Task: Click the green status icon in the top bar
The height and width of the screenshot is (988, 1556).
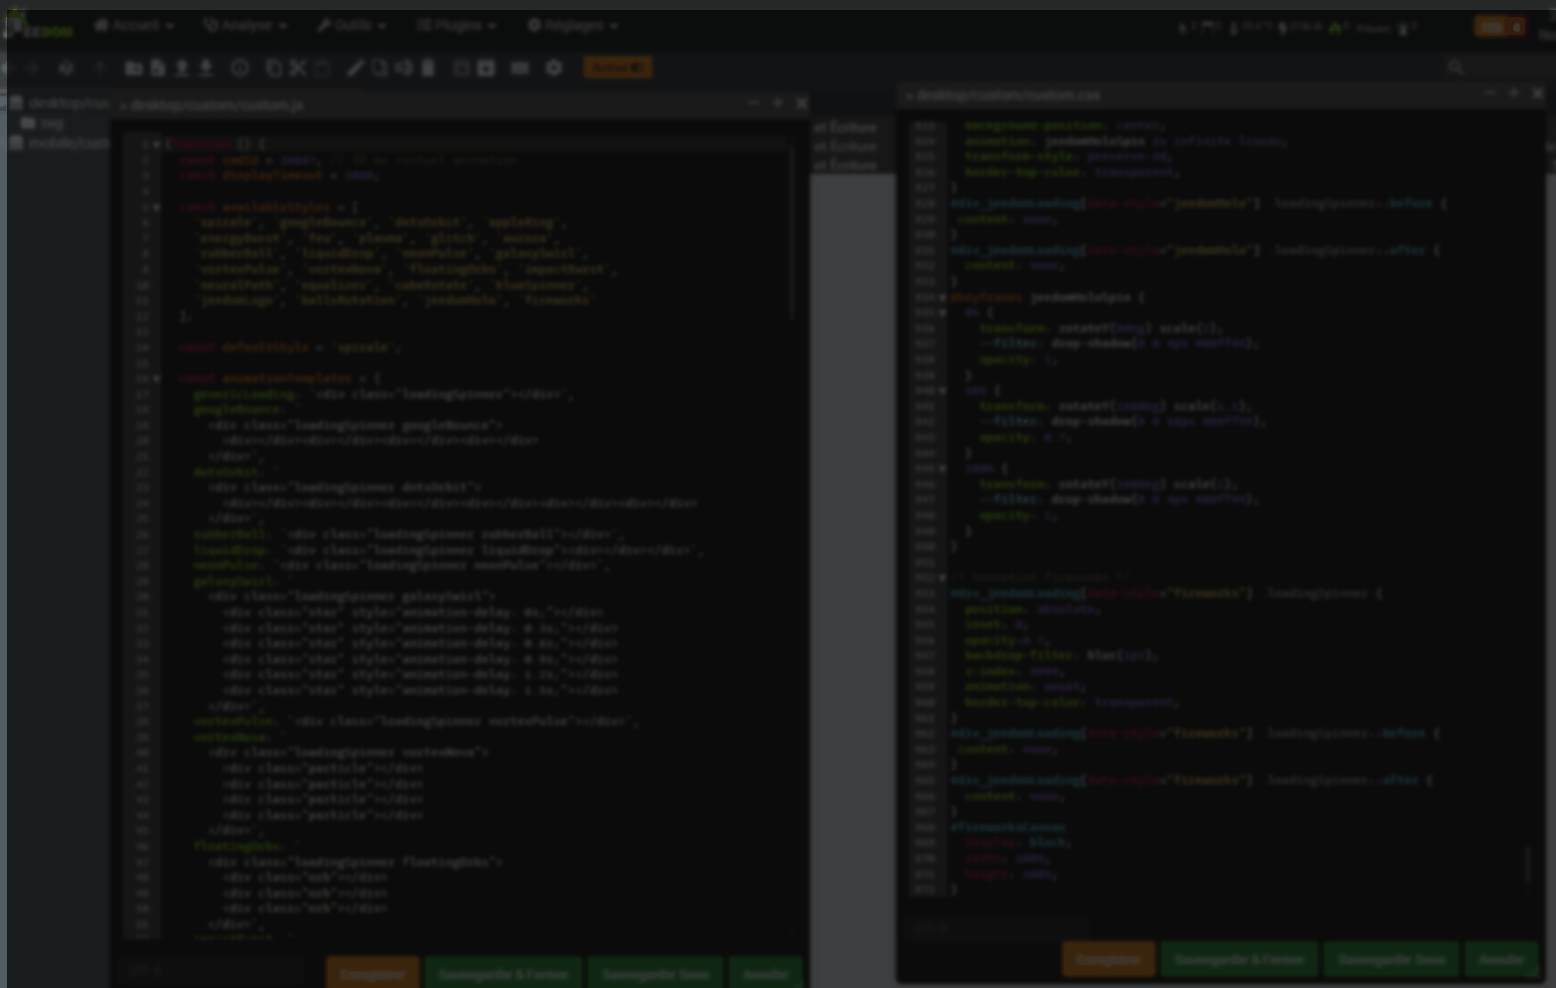Action: (x=1335, y=27)
